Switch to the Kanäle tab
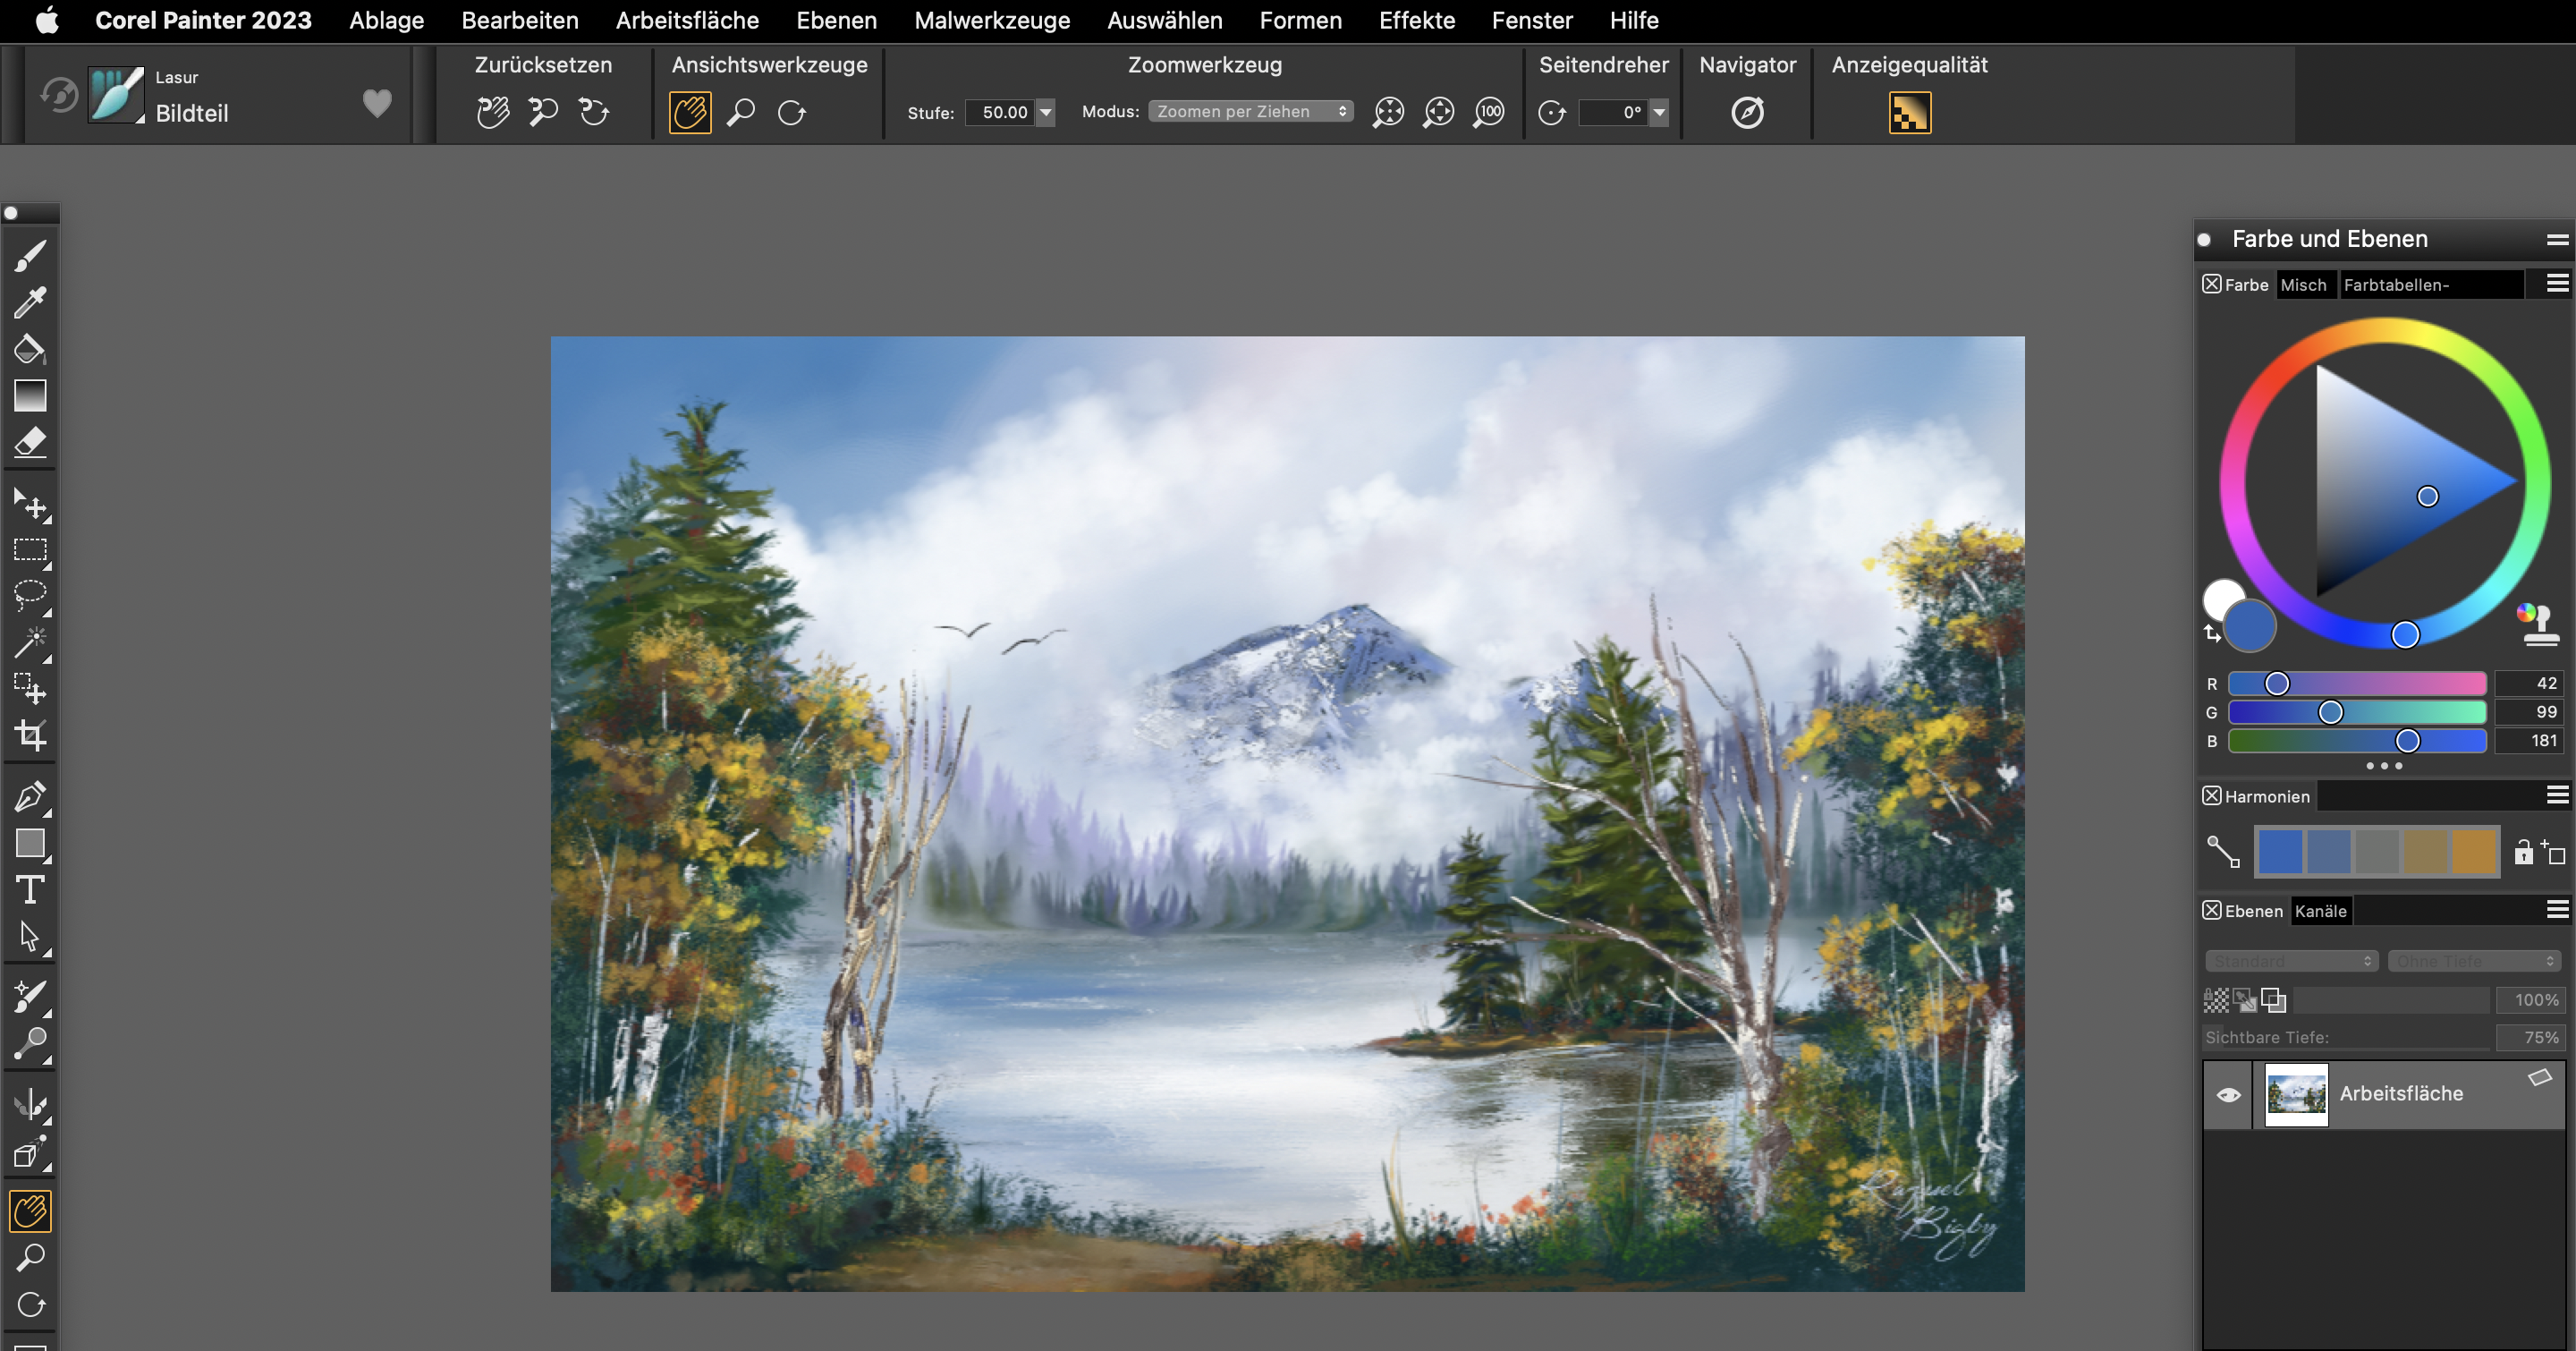The height and width of the screenshot is (1351, 2576). (2320, 911)
